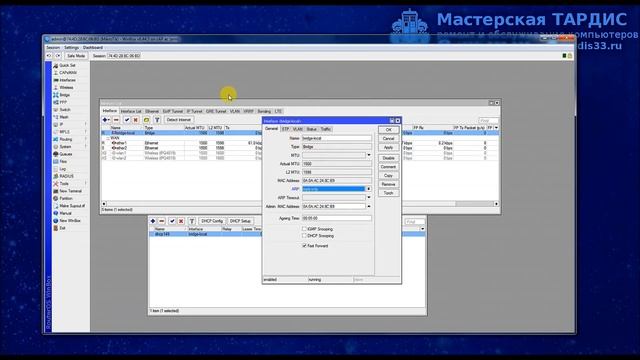Viewport: 640px width, 360px height.
Task: Open PPP in the sidebar
Action: coord(63,102)
